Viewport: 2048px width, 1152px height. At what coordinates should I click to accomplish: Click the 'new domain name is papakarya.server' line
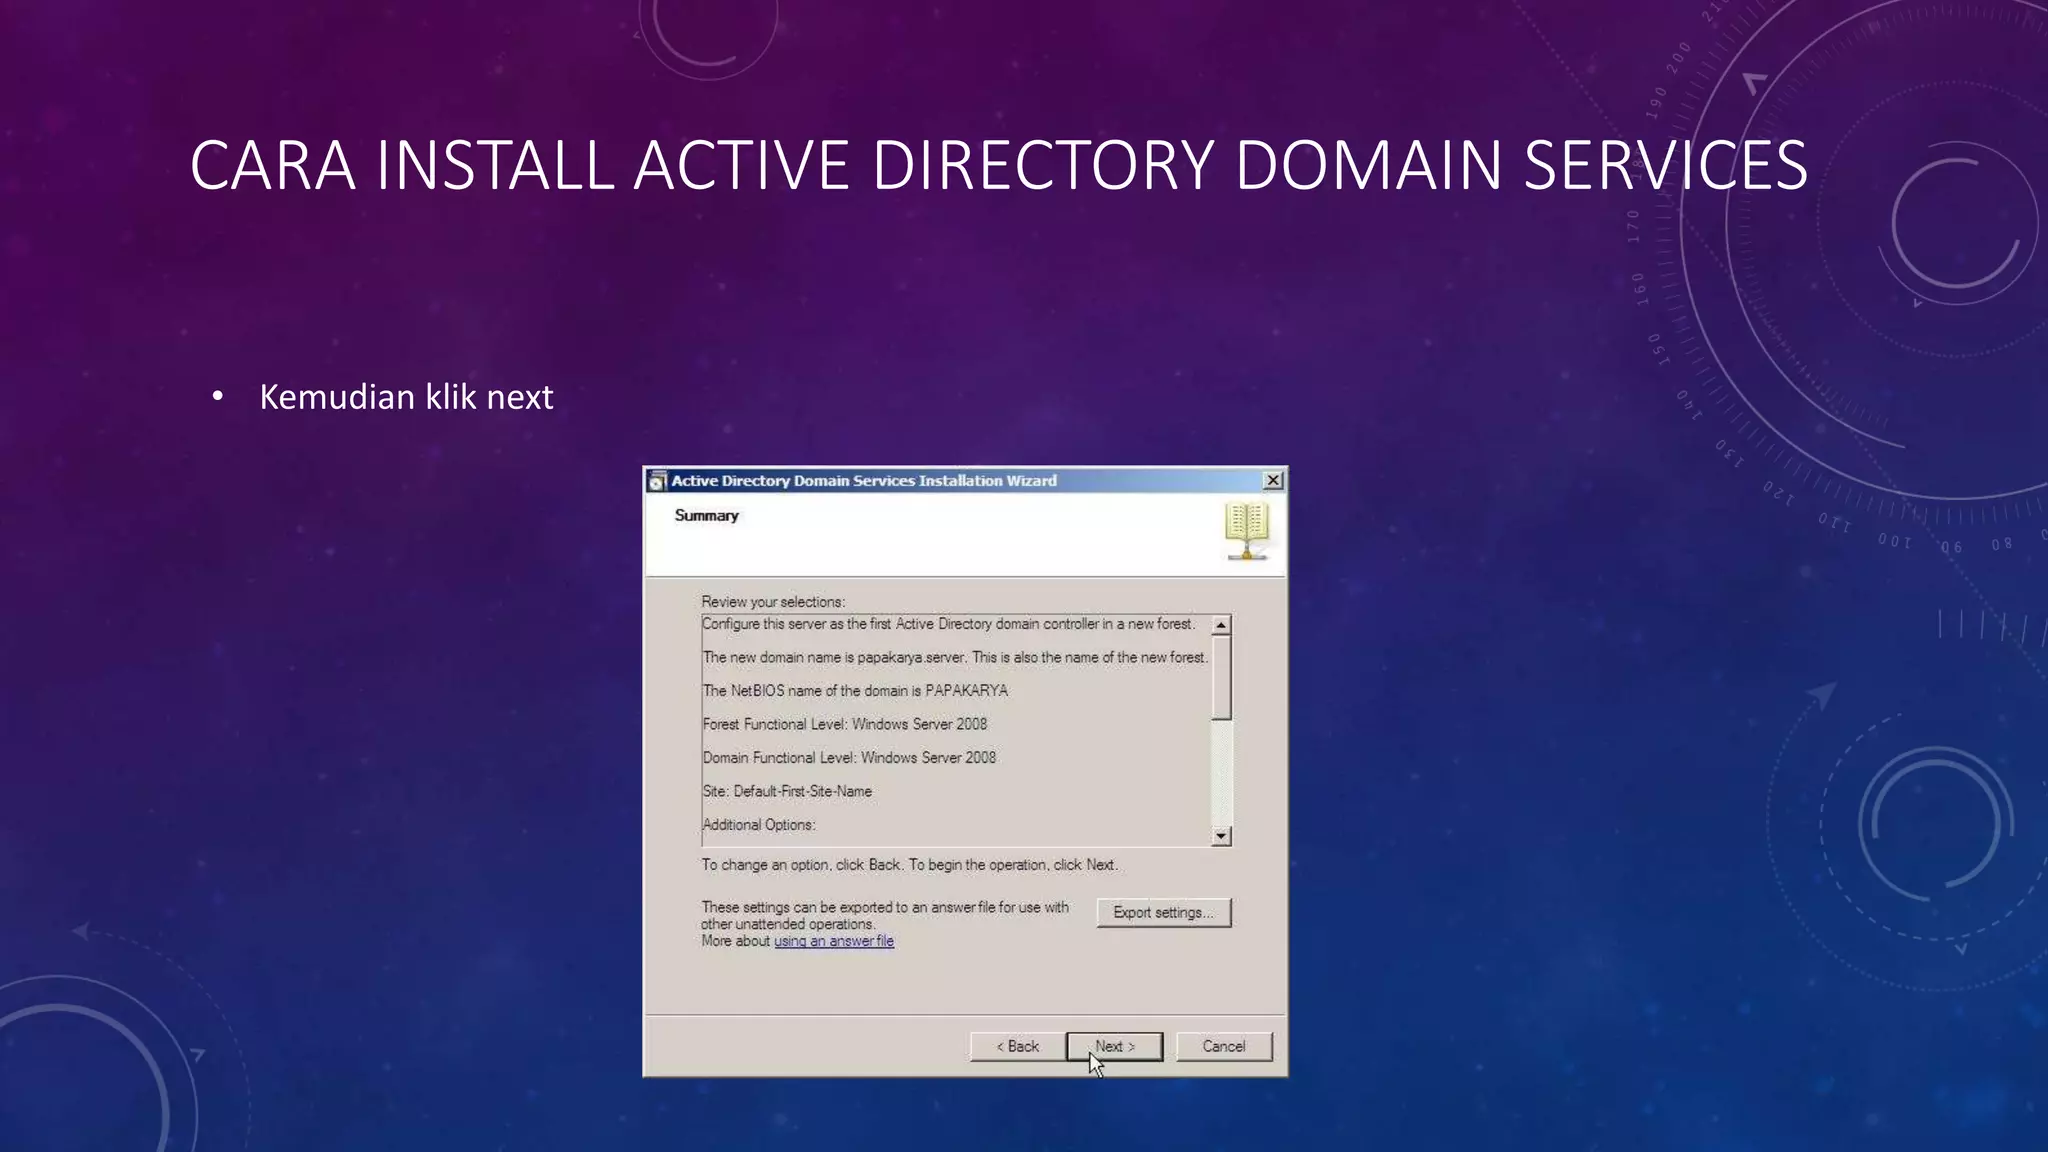(x=955, y=657)
